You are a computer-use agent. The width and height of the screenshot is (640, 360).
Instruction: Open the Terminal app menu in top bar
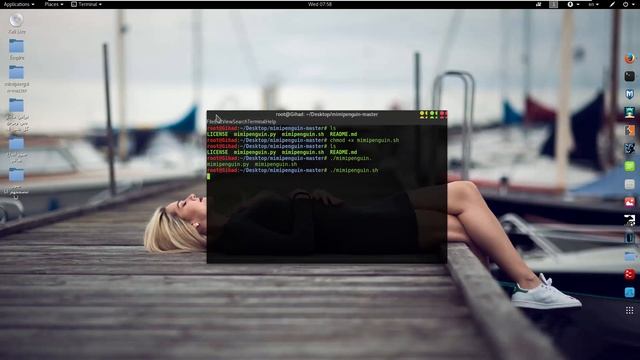(86, 4)
